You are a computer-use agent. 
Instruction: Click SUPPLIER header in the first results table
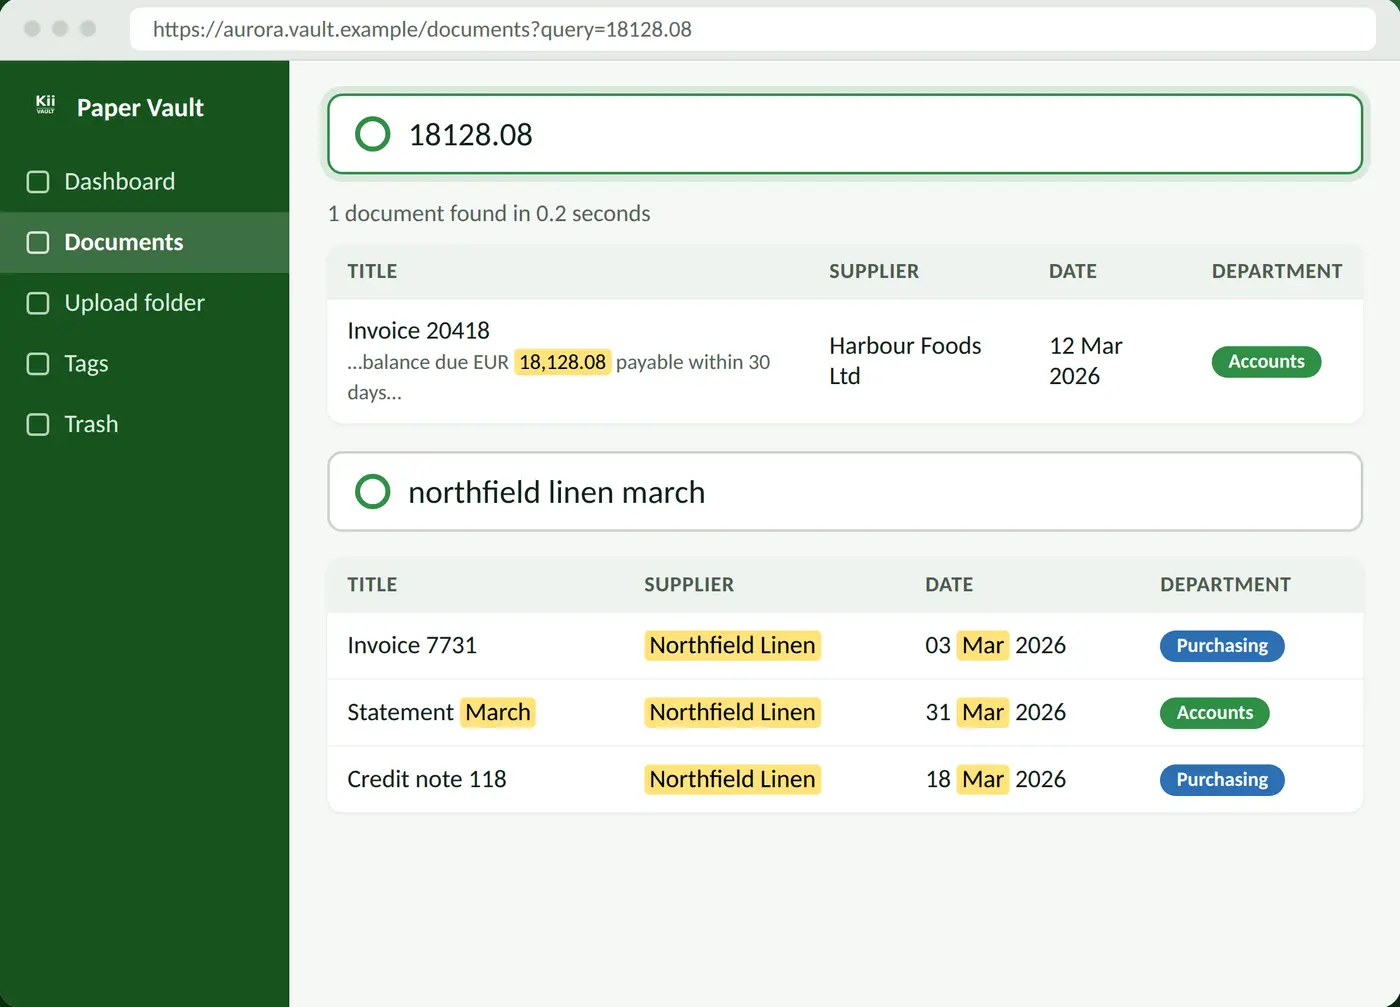coord(874,271)
